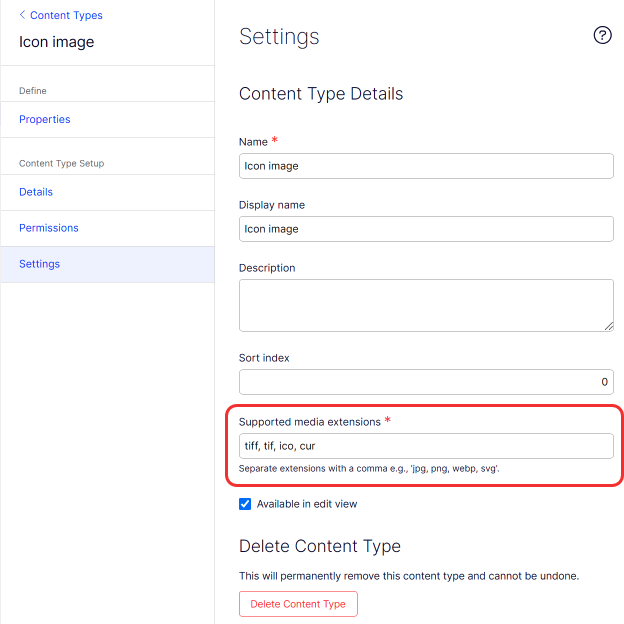
Task: Click the 'Icon image' sidebar heading
Action: [57, 42]
